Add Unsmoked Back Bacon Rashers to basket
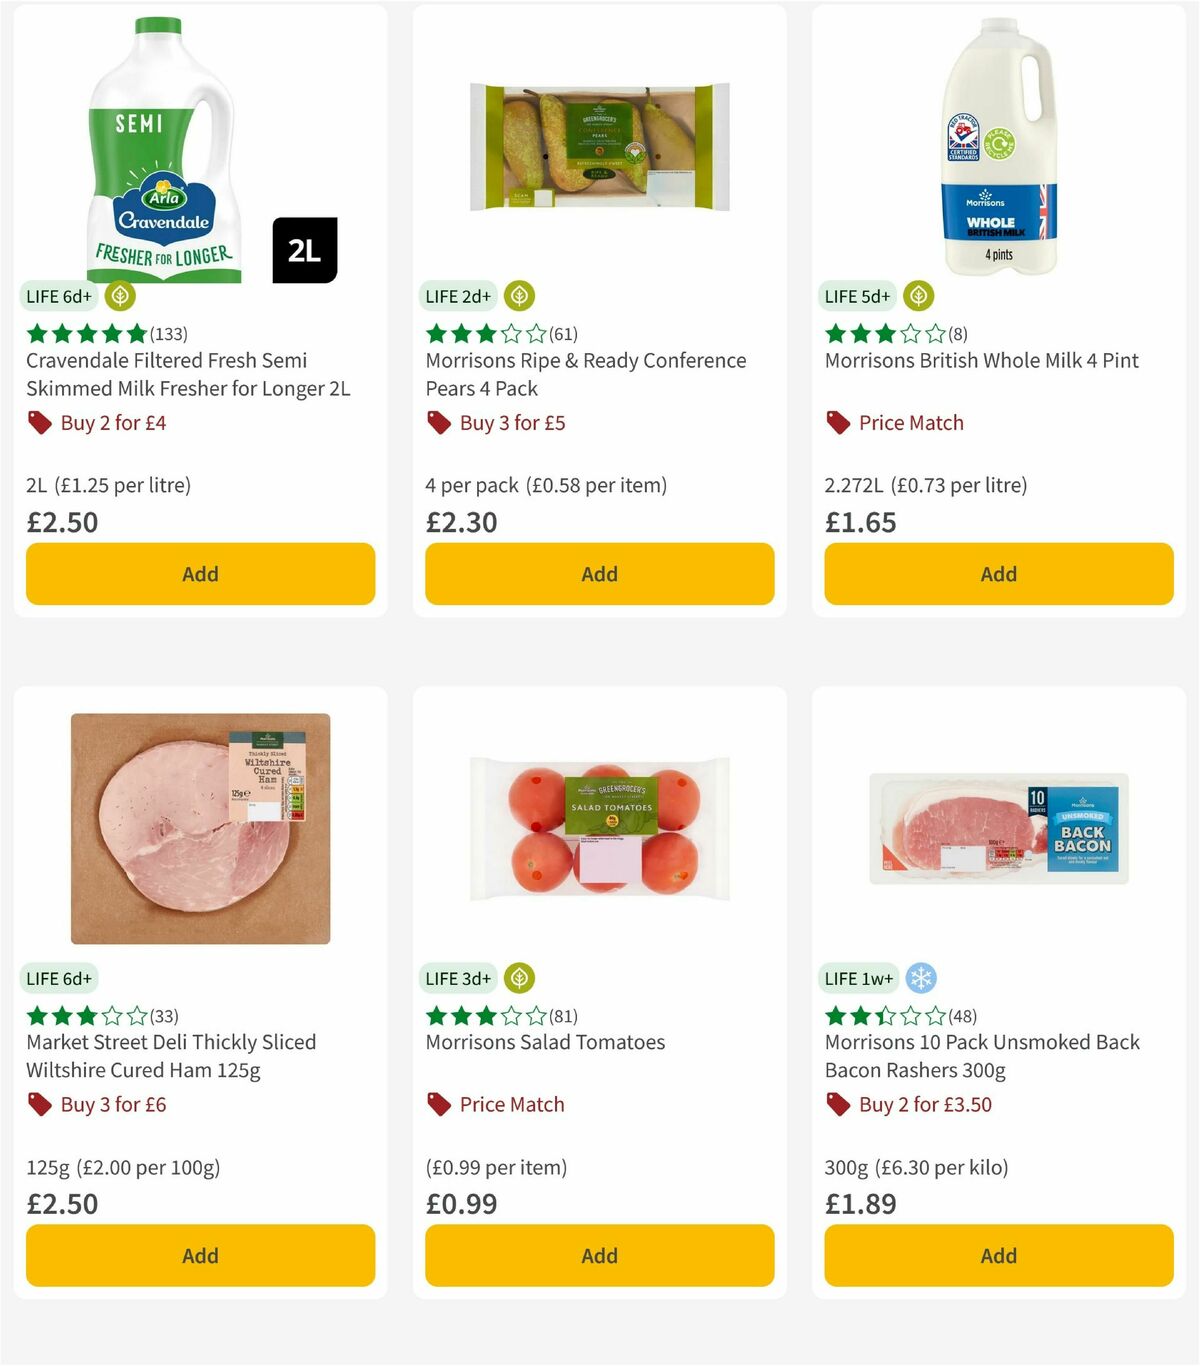This screenshot has width=1200, height=1366. (x=998, y=1255)
